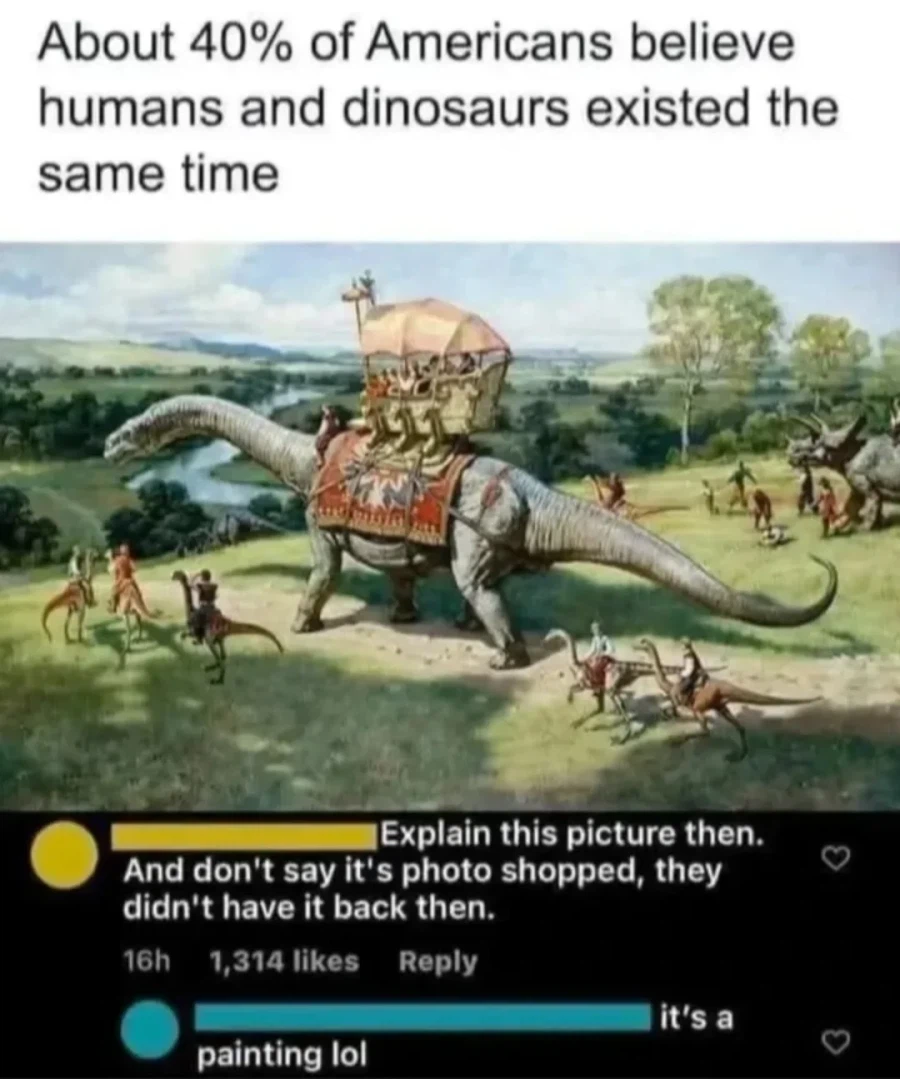The height and width of the screenshot is (1079, 900).
Task: Click 'didn't have it back then.' text line
Action: (x=309, y=909)
